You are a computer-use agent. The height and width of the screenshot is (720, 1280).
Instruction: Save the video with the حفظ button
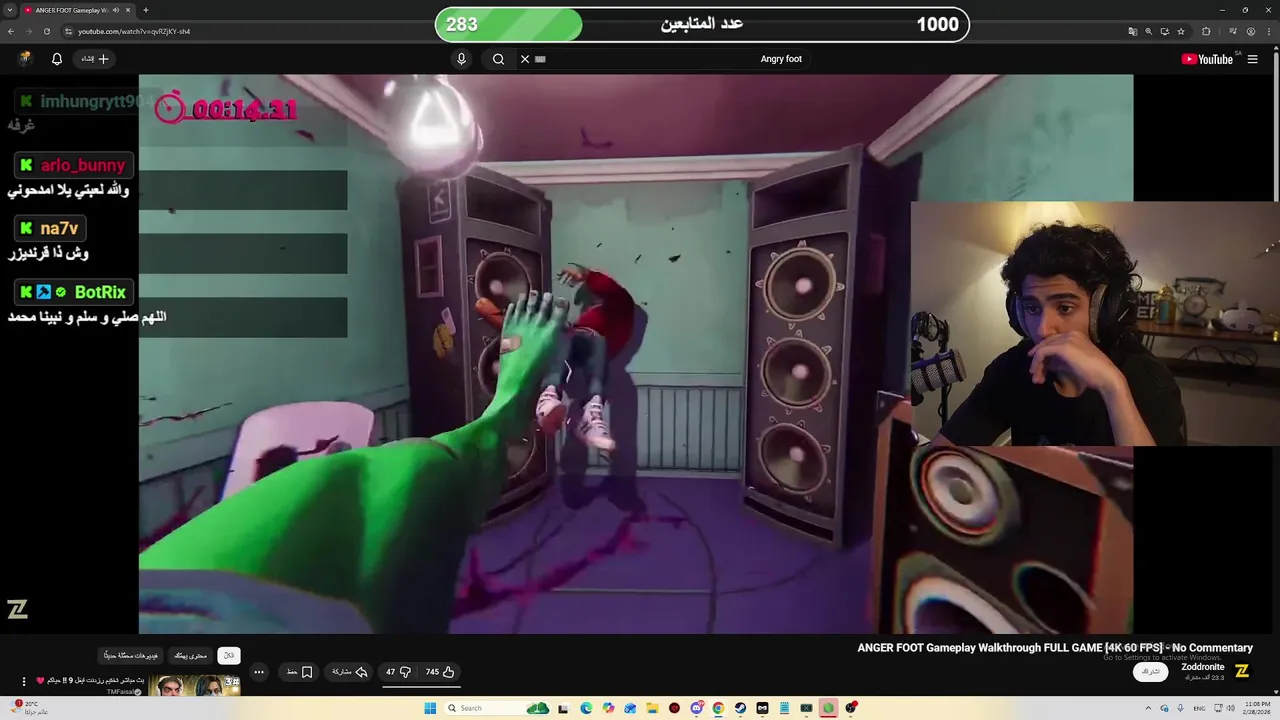pyautogui.click(x=299, y=672)
